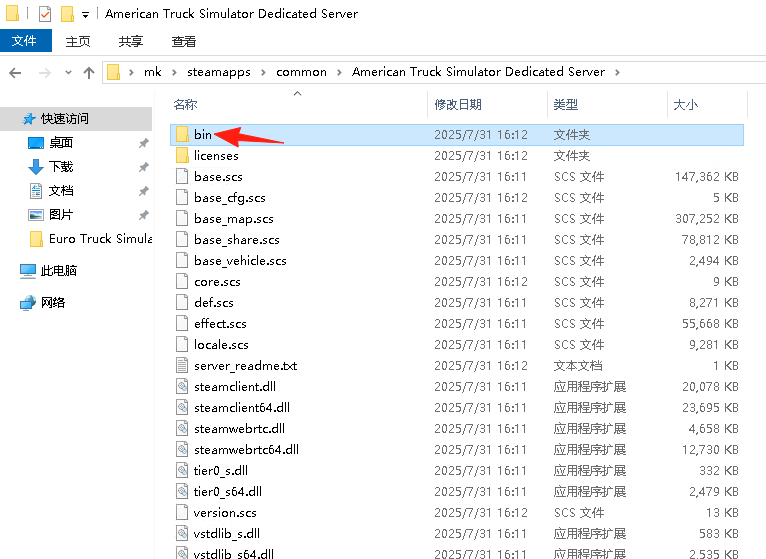Viewport: 766px width, 559px height.
Task: Click the steamclient.dll file icon
Action: pos(182,387)
